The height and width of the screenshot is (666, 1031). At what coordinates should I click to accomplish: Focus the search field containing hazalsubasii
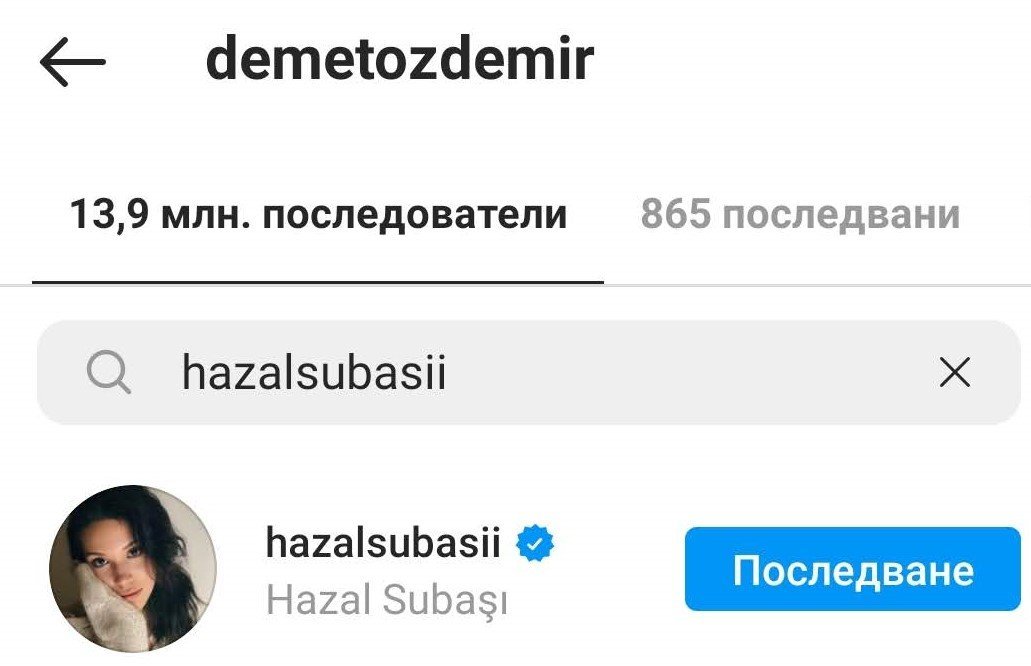click(529, 372)
